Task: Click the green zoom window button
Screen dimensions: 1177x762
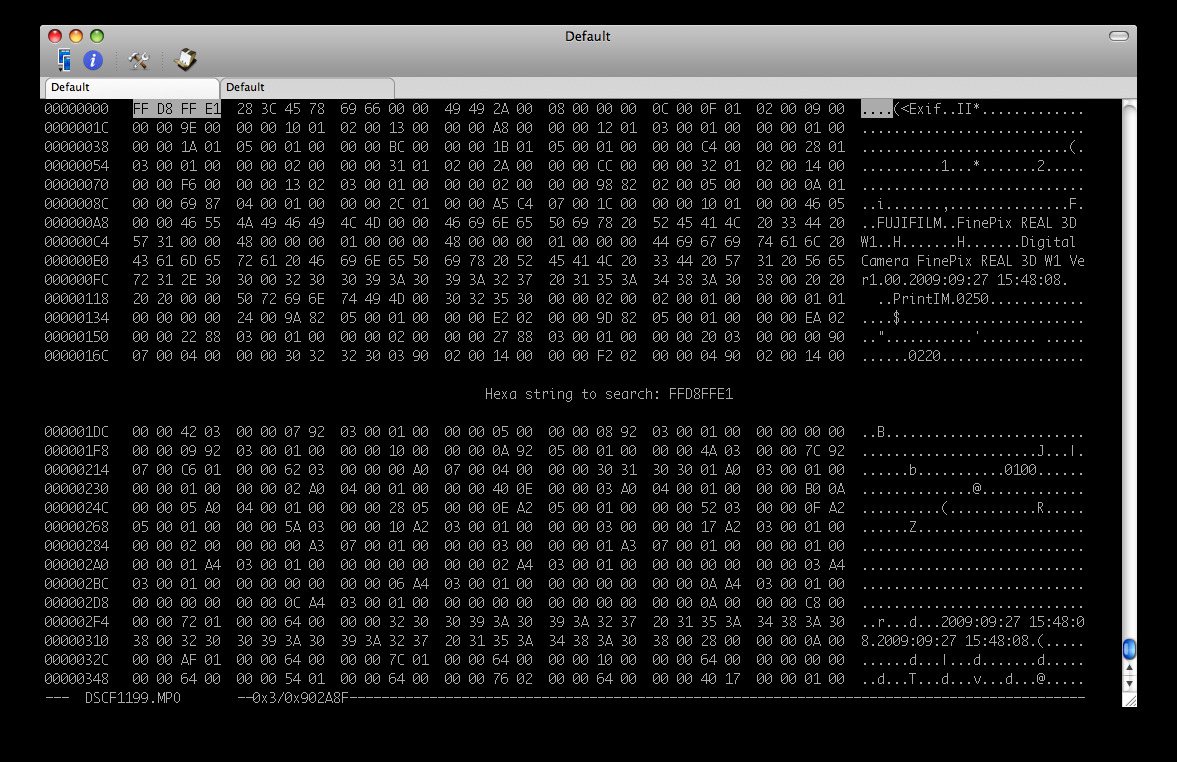Action: point(97,36)
